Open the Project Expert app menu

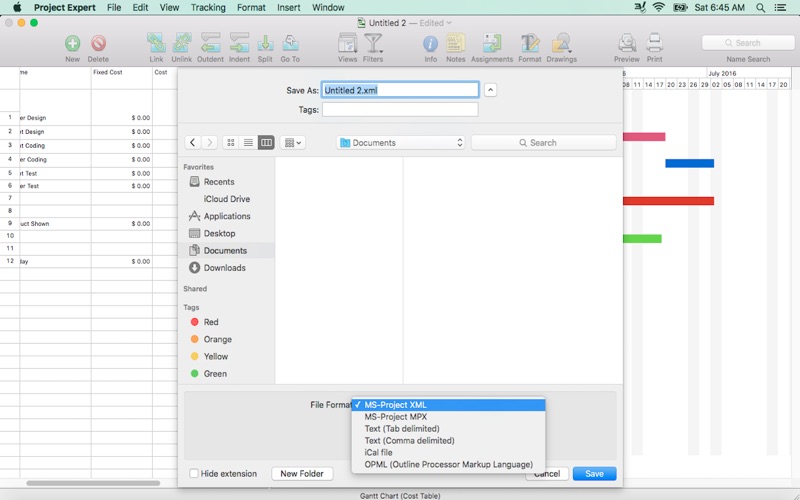(x=65, y=8)
